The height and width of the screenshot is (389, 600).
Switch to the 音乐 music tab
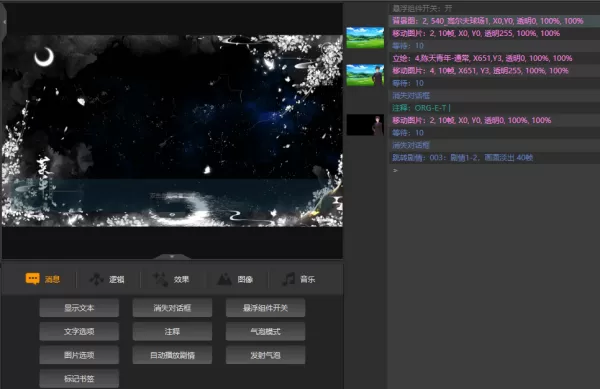tap(298, 279)
